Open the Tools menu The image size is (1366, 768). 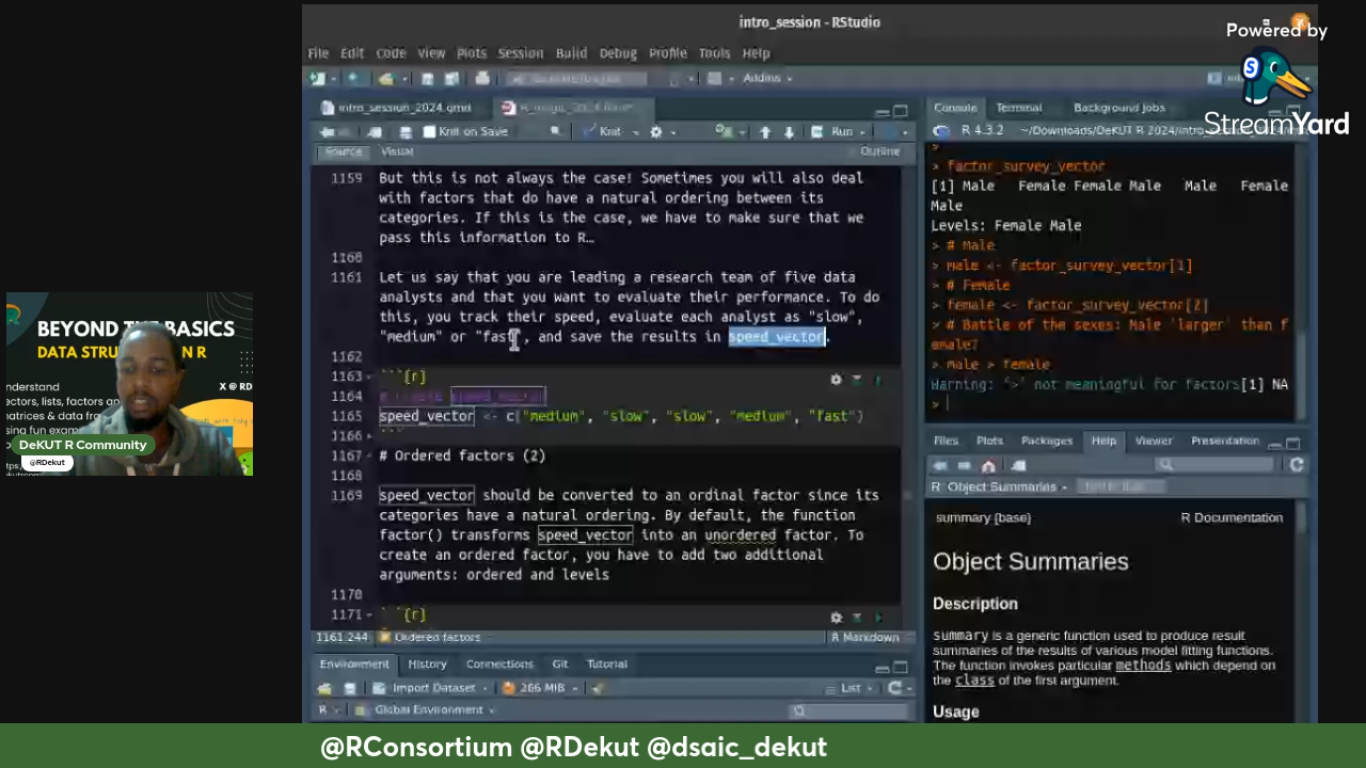click(x=714, y=53)
